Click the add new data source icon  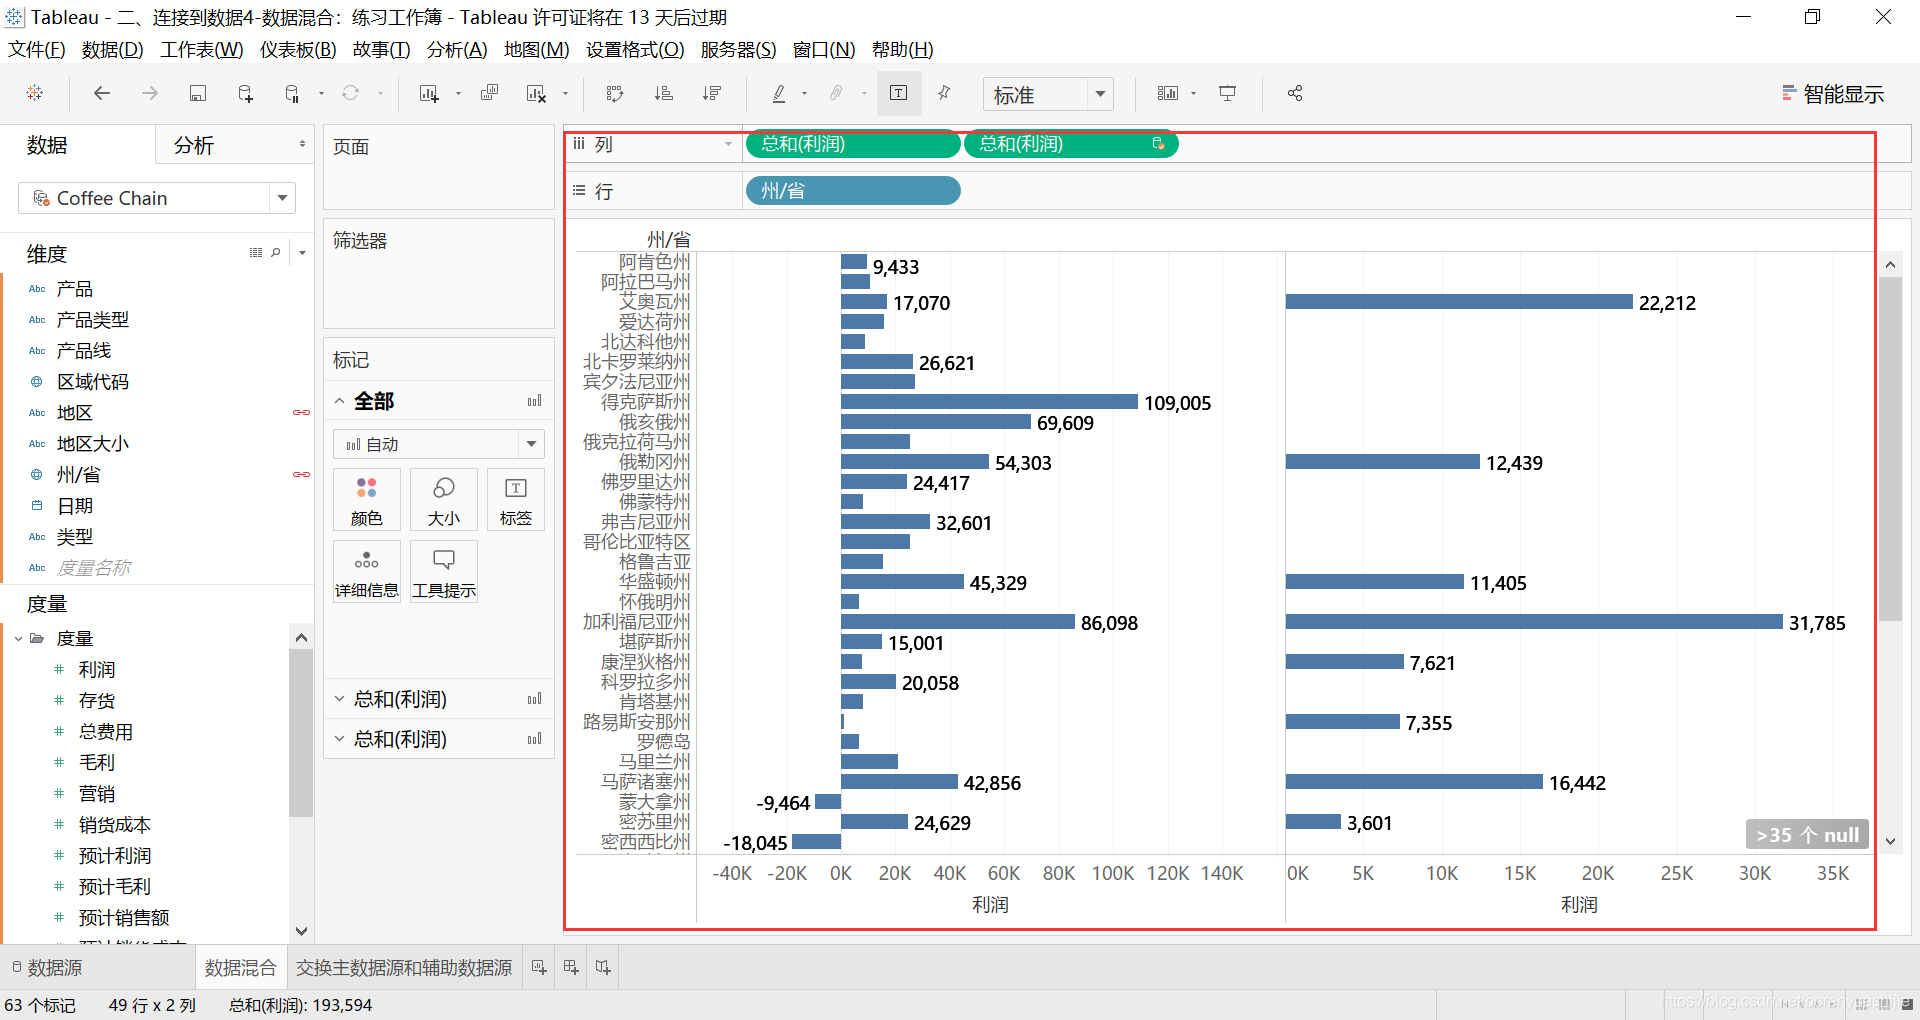pos(245,93)
